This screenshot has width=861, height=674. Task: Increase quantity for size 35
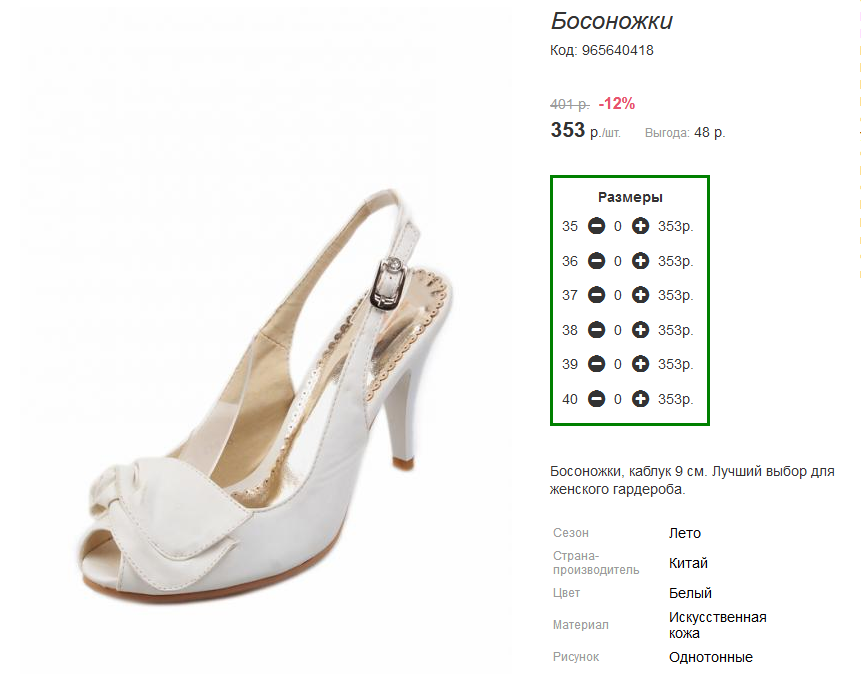click(x=640, y=226)
